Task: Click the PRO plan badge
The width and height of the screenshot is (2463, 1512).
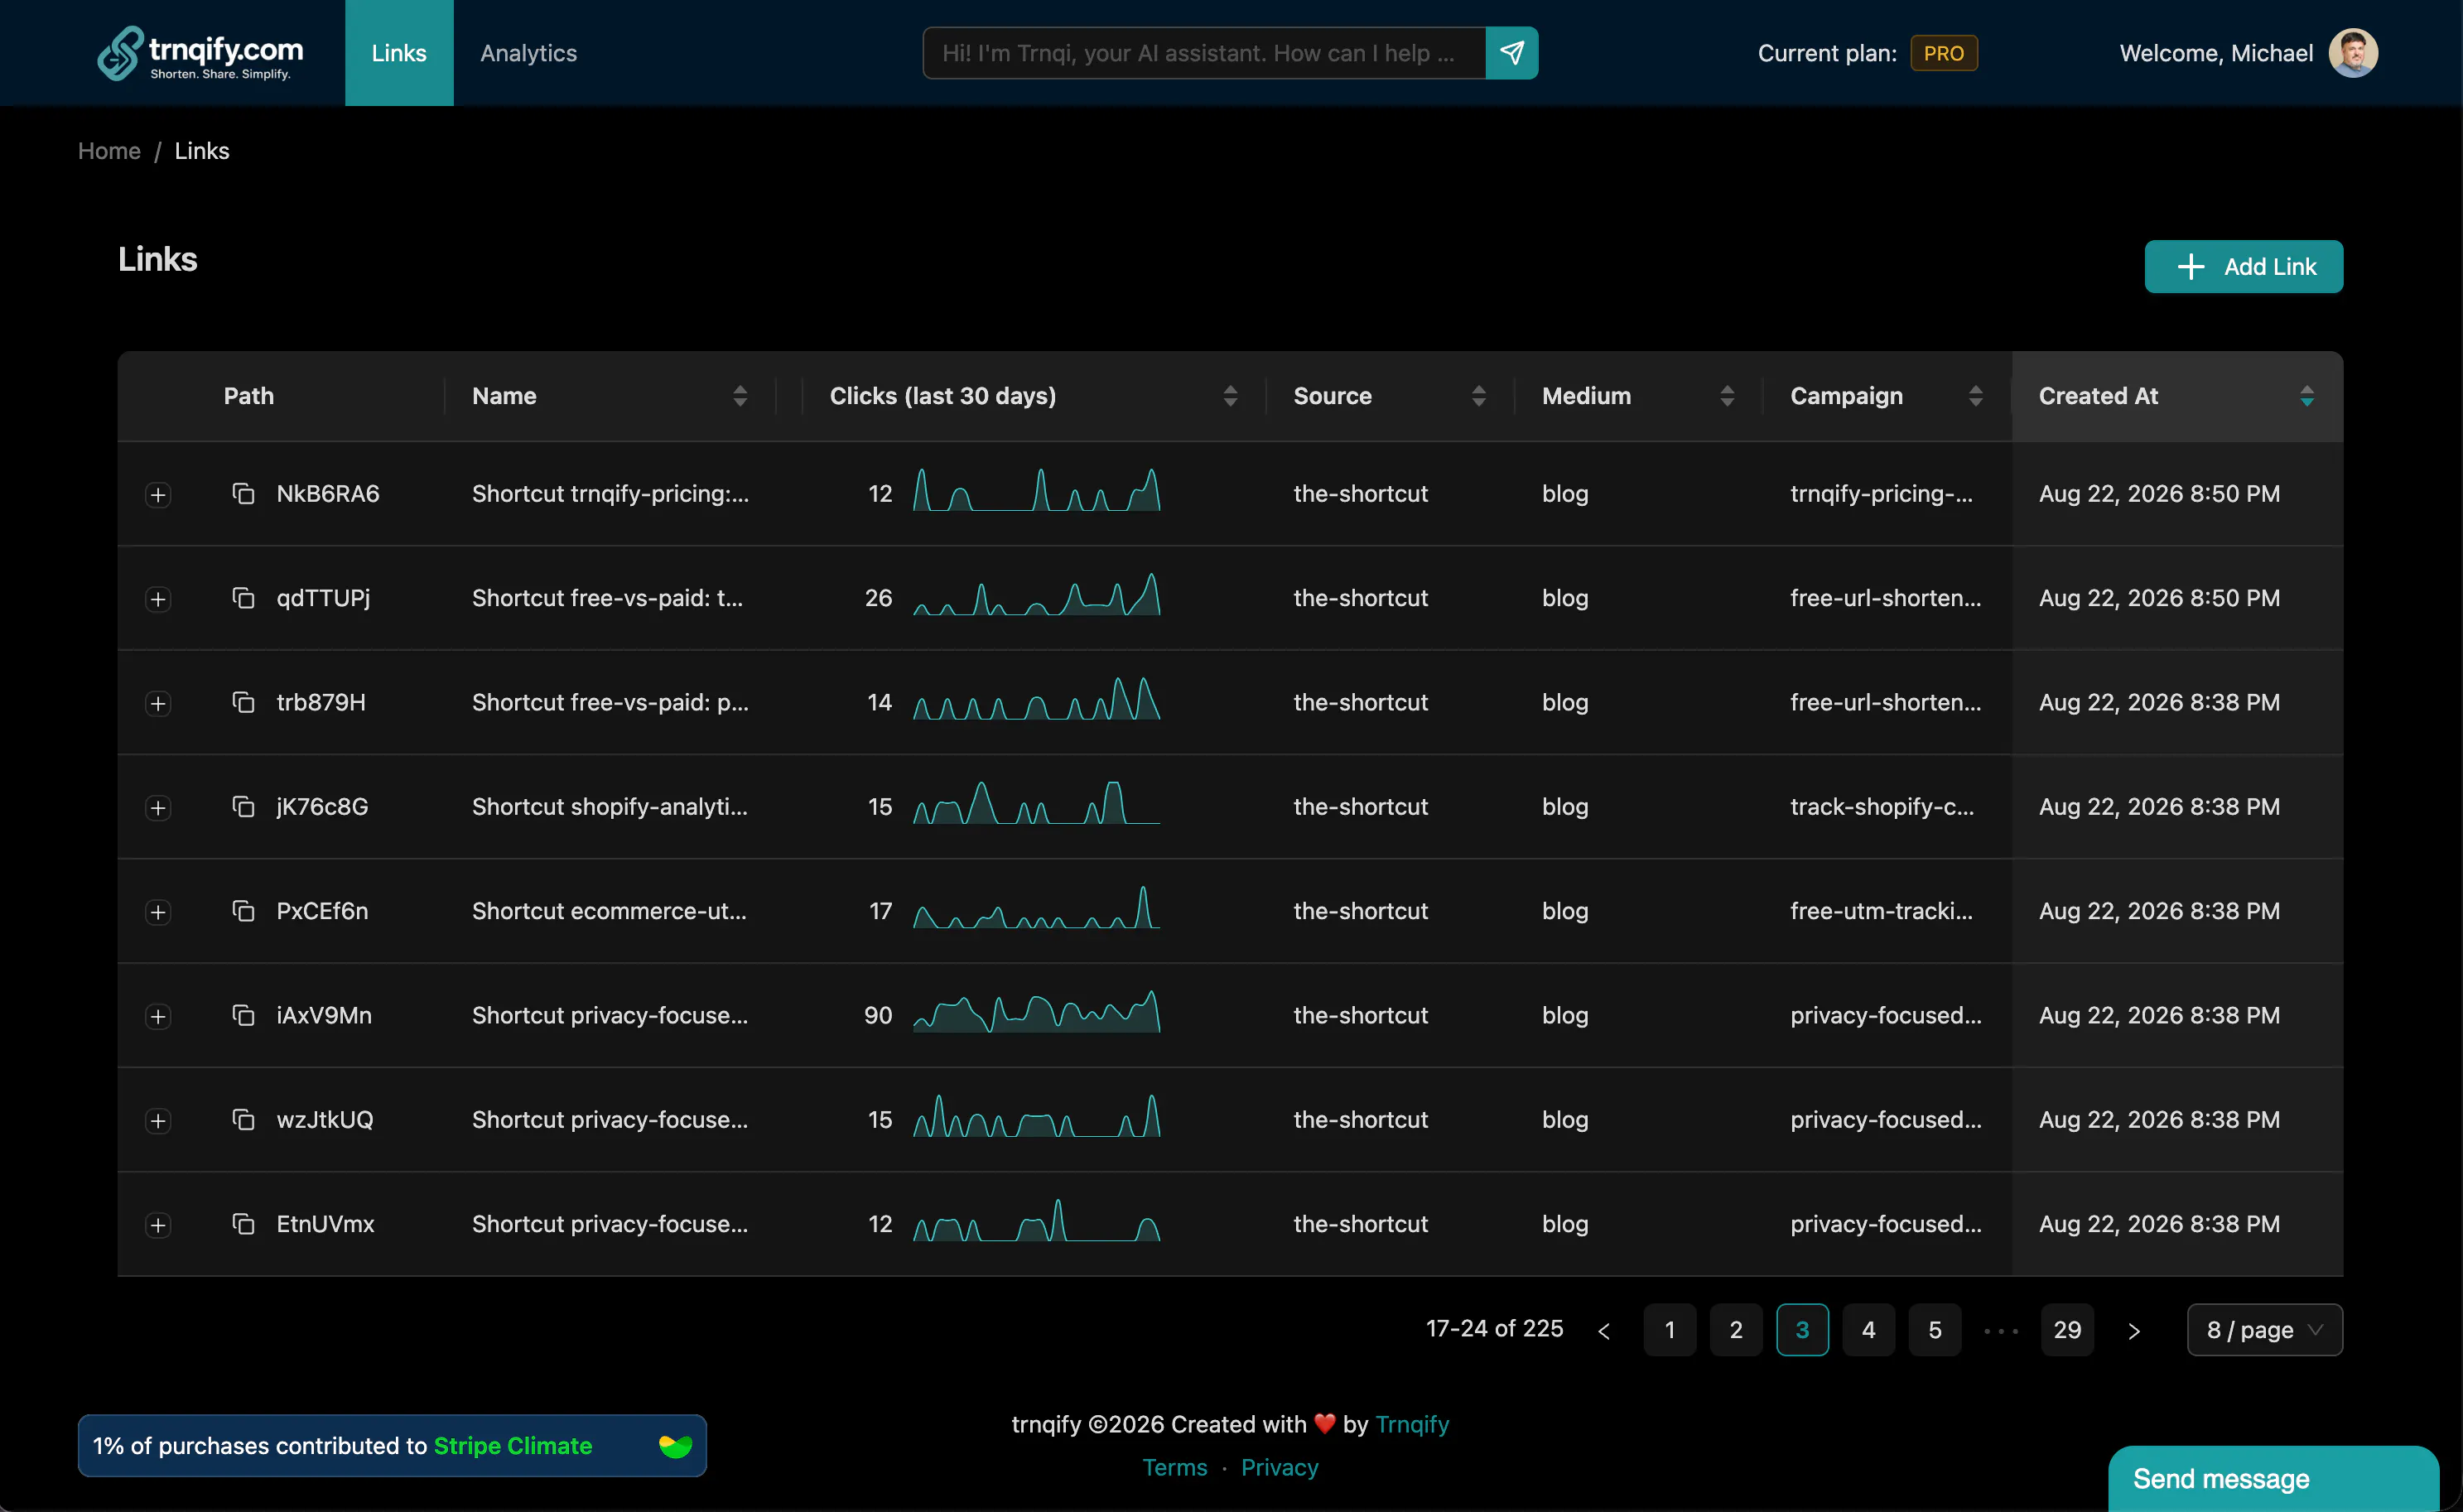Action: pyautogui.click(x=1943, y=53)
